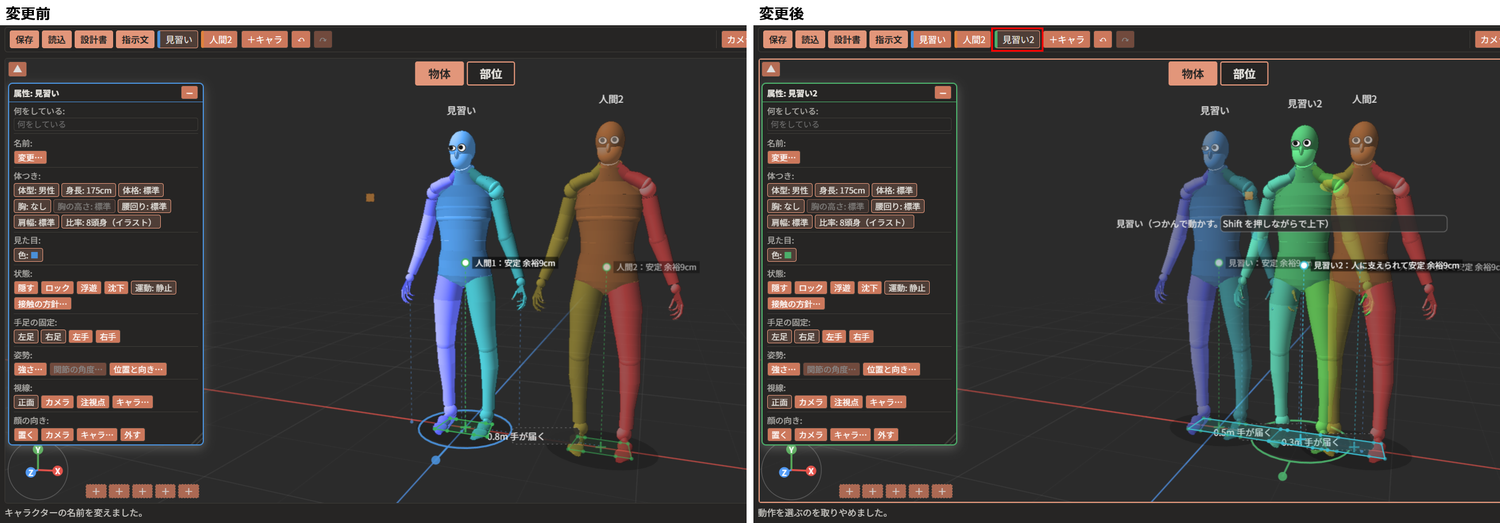Toggle 右足 fixation in the 見習い panel
The image size is (1500, 523).
[53, 337]
